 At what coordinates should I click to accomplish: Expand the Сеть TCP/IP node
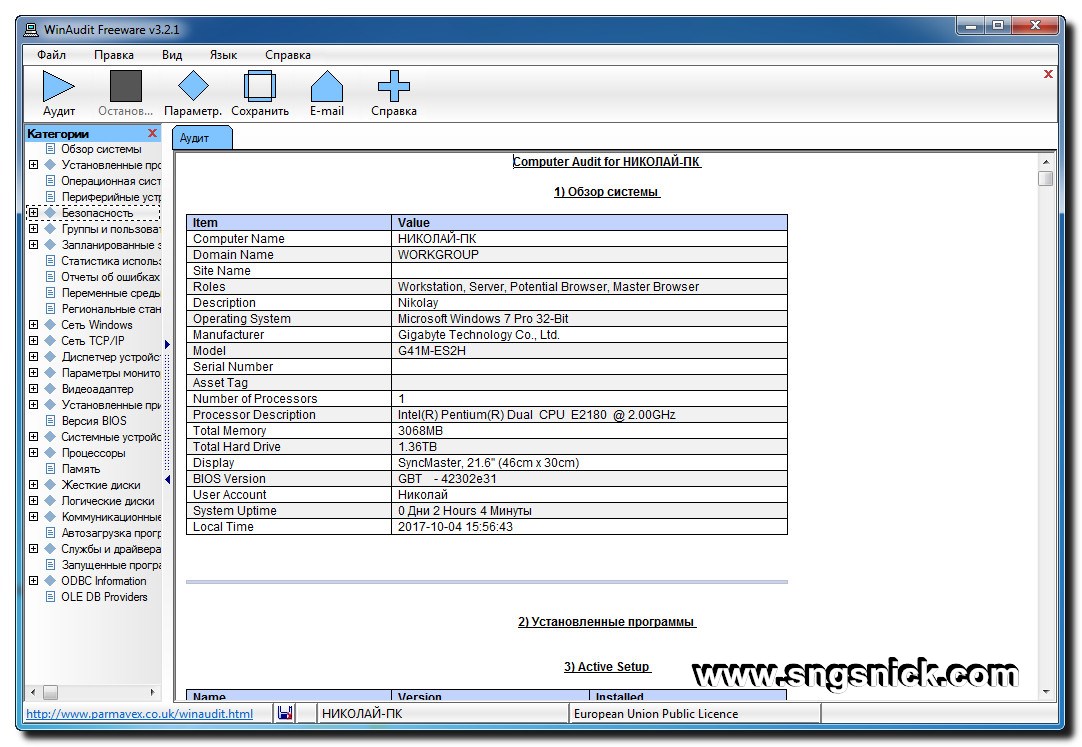click(33, 341)
